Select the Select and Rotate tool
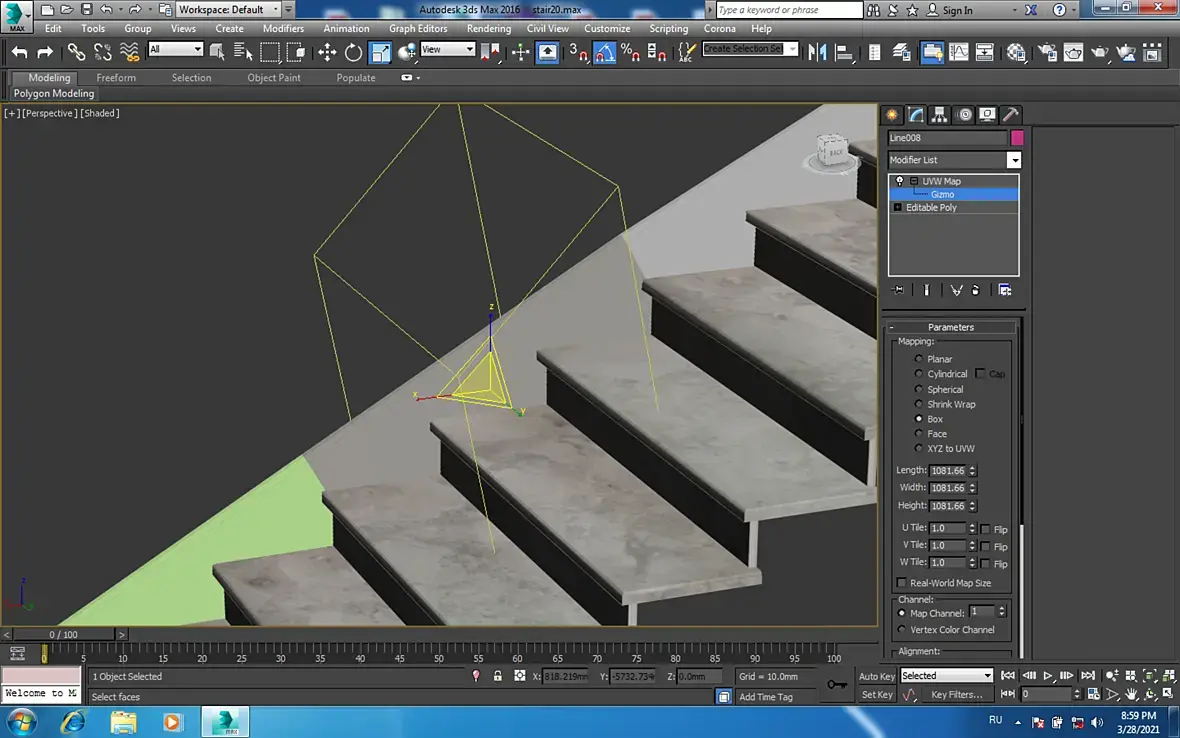The height and width of the screenshot is (738, 1180). pos(353,53)
